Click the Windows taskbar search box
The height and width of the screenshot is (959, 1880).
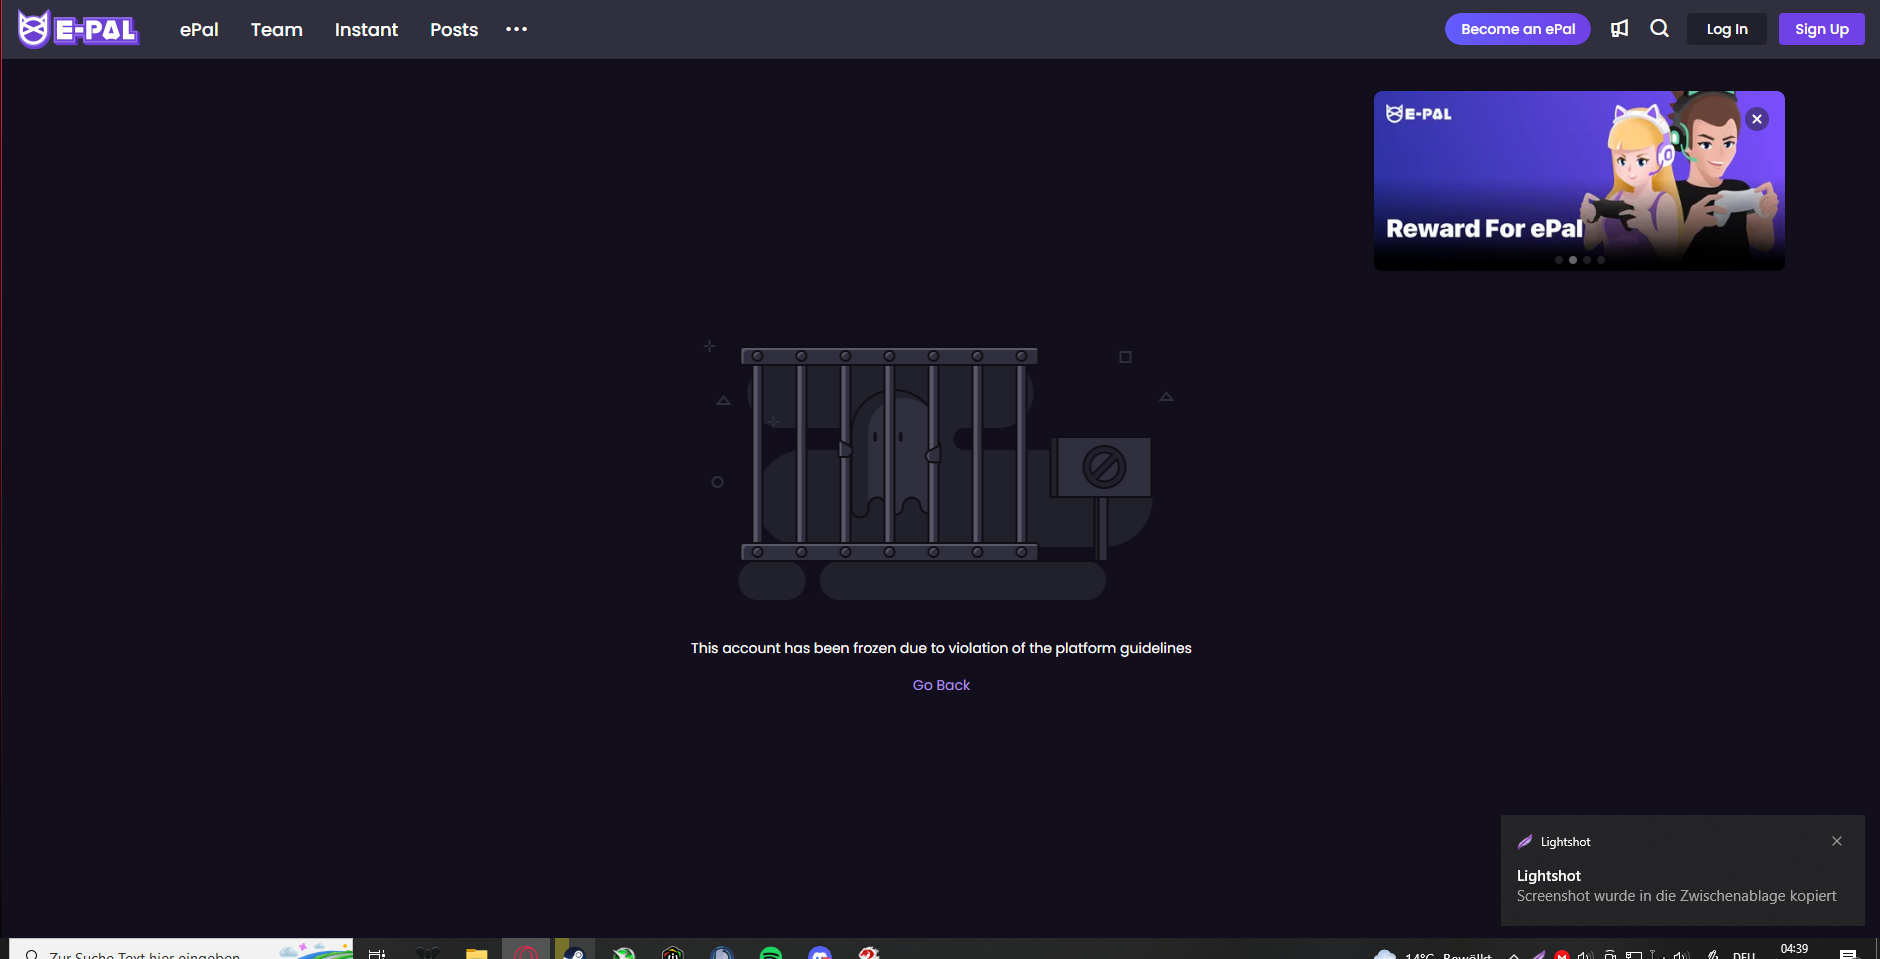coord(181,950)
